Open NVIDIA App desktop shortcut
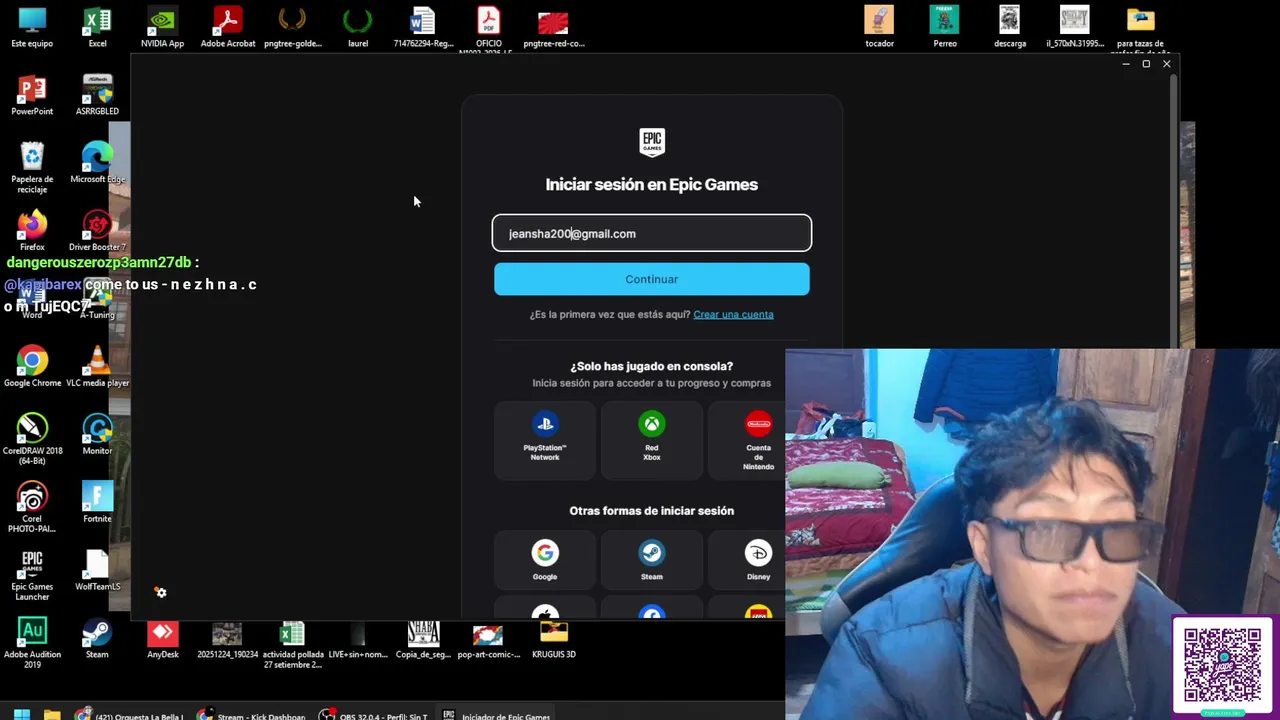 (x=162, y=27)
